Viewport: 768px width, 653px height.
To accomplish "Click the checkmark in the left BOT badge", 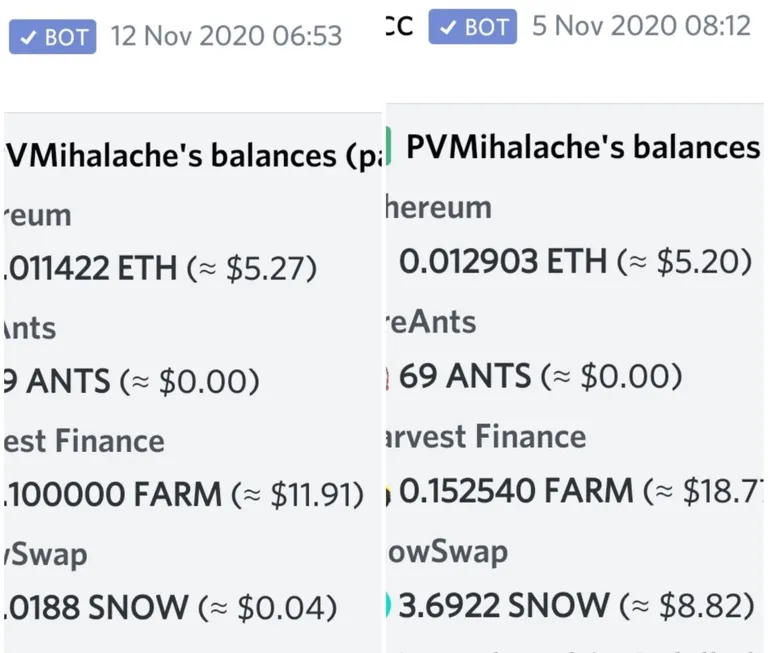I will [x=28, y=37].
